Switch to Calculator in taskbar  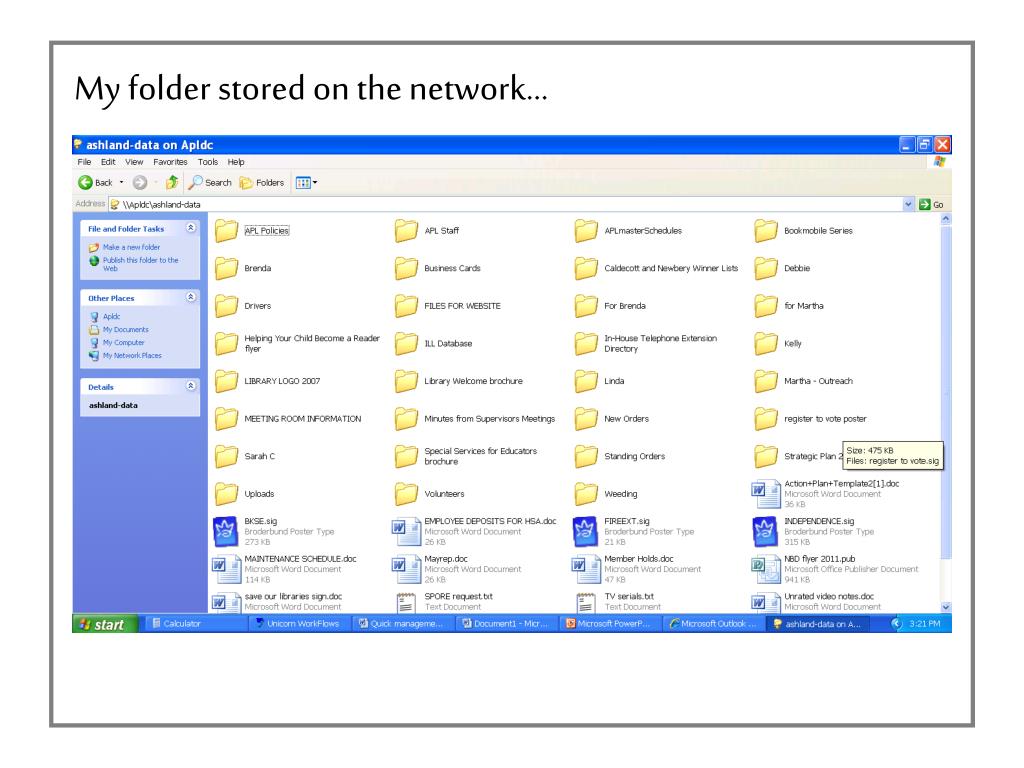pos(195,624)
